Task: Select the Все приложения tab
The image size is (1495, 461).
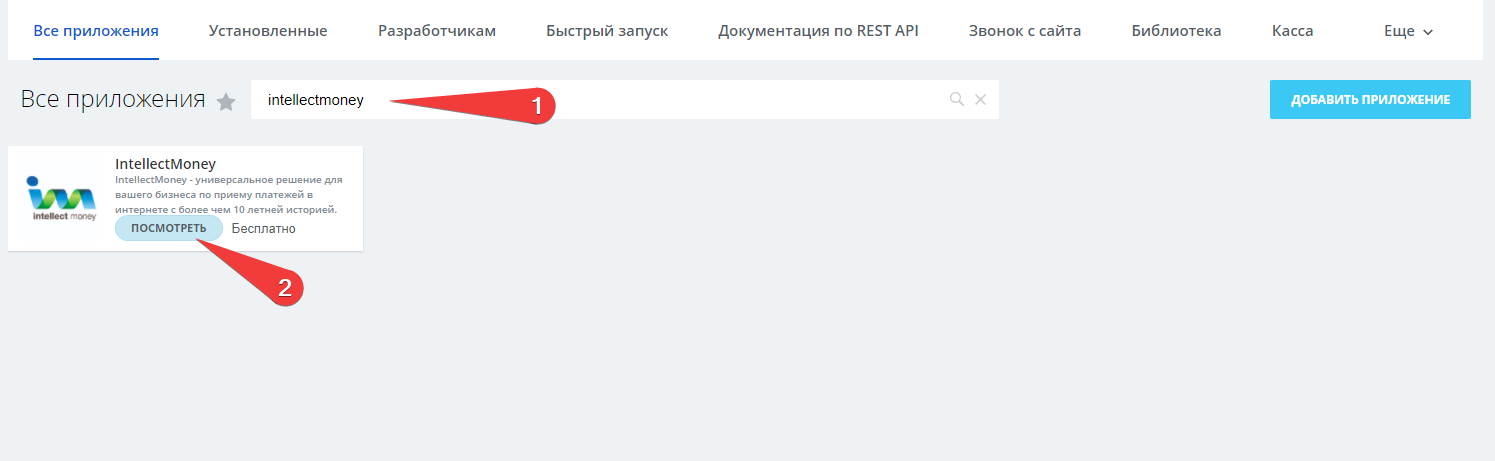Action: [96, 31]
